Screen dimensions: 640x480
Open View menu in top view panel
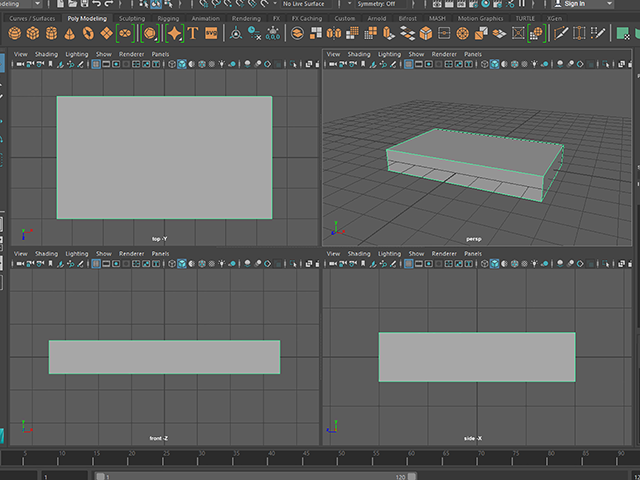[x=20, y=54]
